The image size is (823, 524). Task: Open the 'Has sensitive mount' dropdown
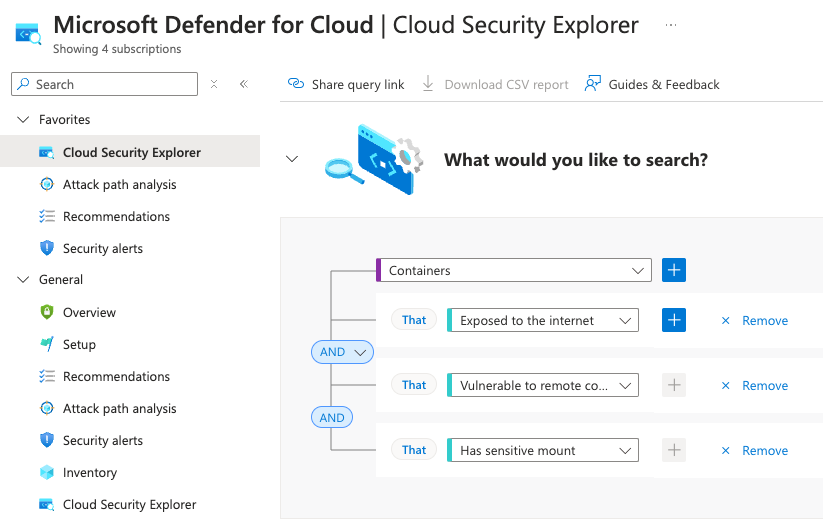543,450
